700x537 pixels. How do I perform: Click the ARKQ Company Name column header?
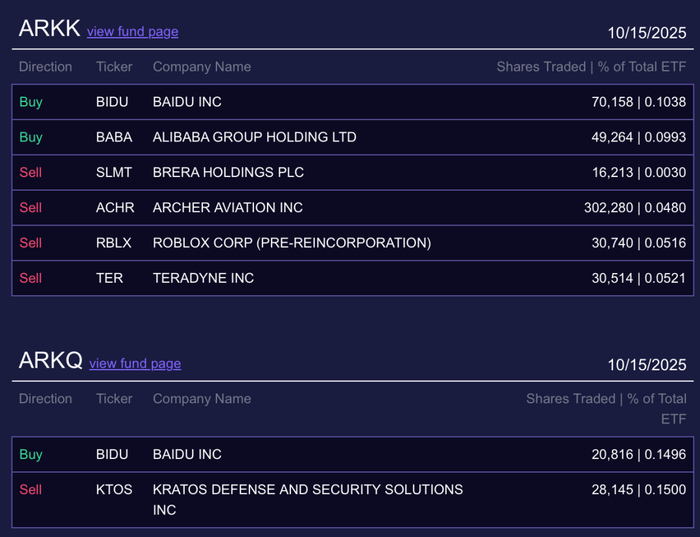(201, 399)
